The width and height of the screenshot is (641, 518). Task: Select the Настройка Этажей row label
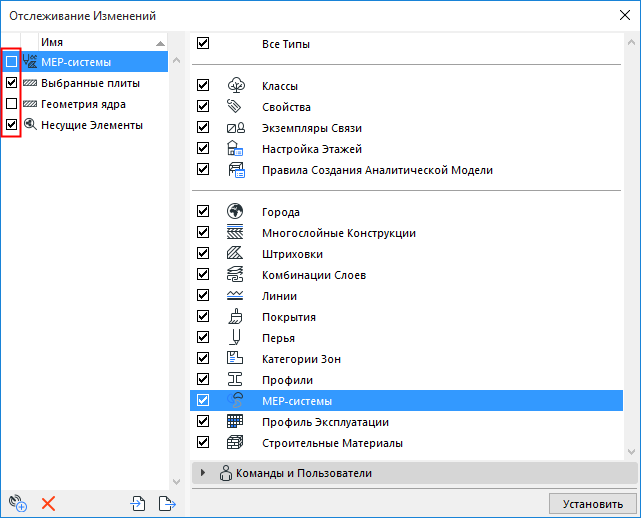pos(312,149)
